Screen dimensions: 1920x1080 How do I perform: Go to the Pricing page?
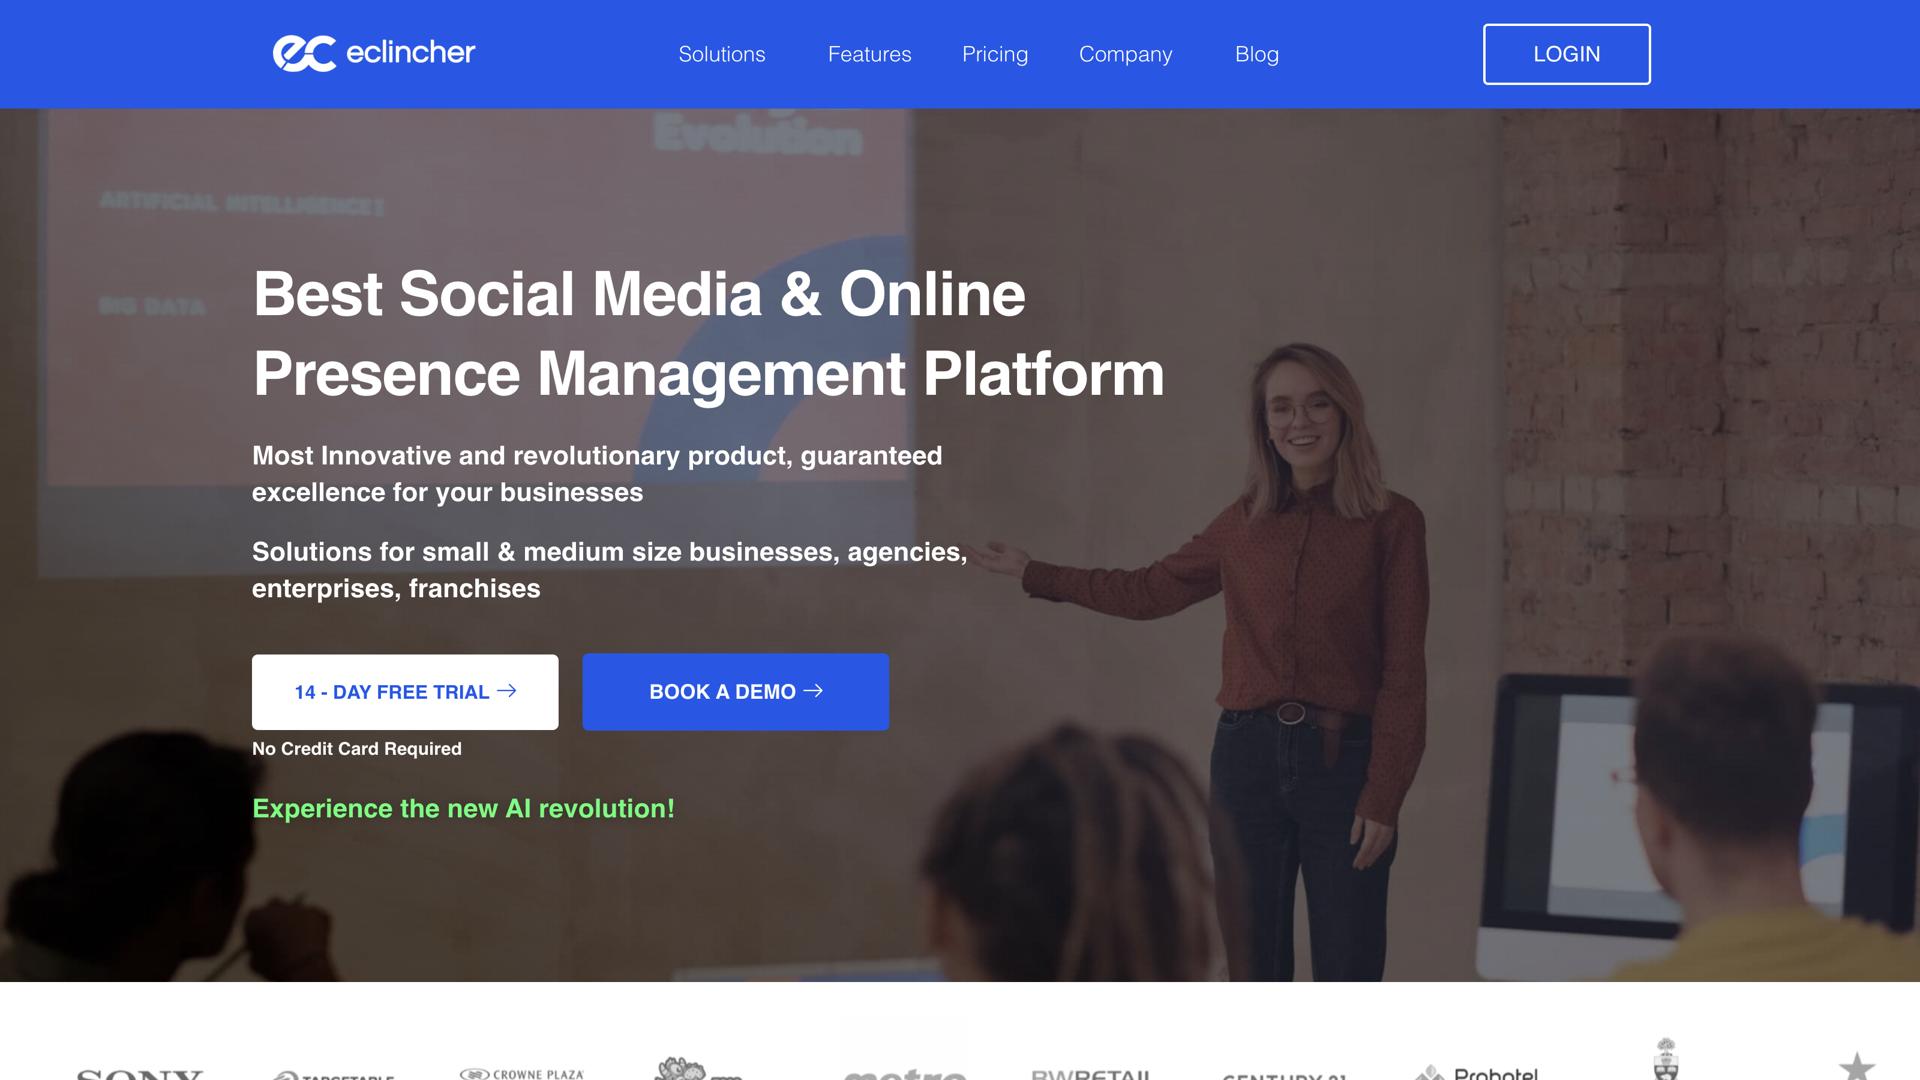pyautogui.click(x=994, y=54)
